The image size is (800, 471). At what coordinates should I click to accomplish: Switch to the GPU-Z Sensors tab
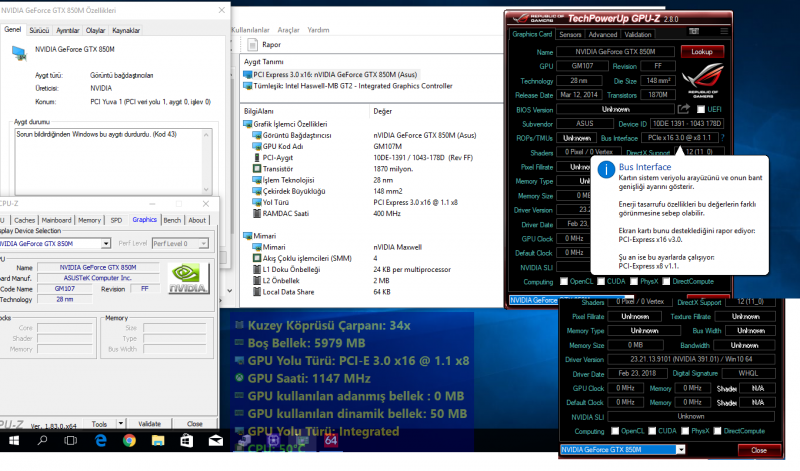click(570, 34)
